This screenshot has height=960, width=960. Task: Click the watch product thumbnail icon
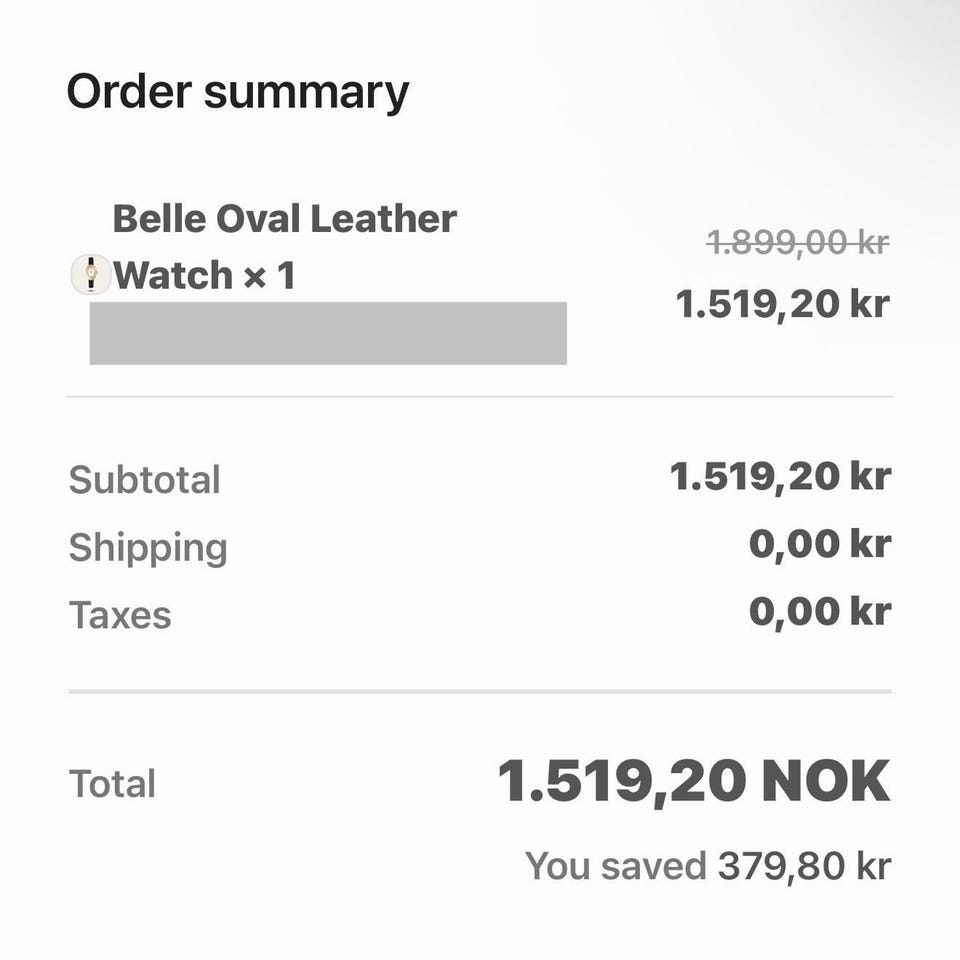click(x=91, y=274)
